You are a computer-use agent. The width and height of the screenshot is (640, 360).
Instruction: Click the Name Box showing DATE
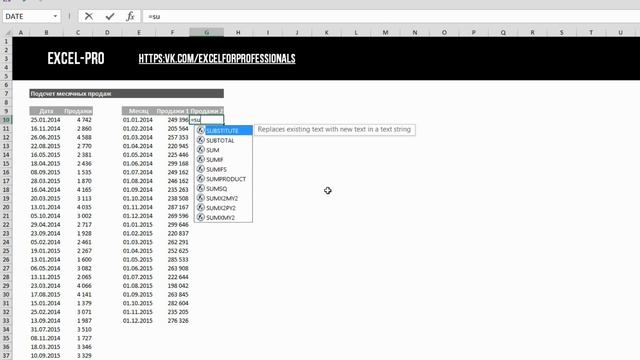click(x=27, y=16)
